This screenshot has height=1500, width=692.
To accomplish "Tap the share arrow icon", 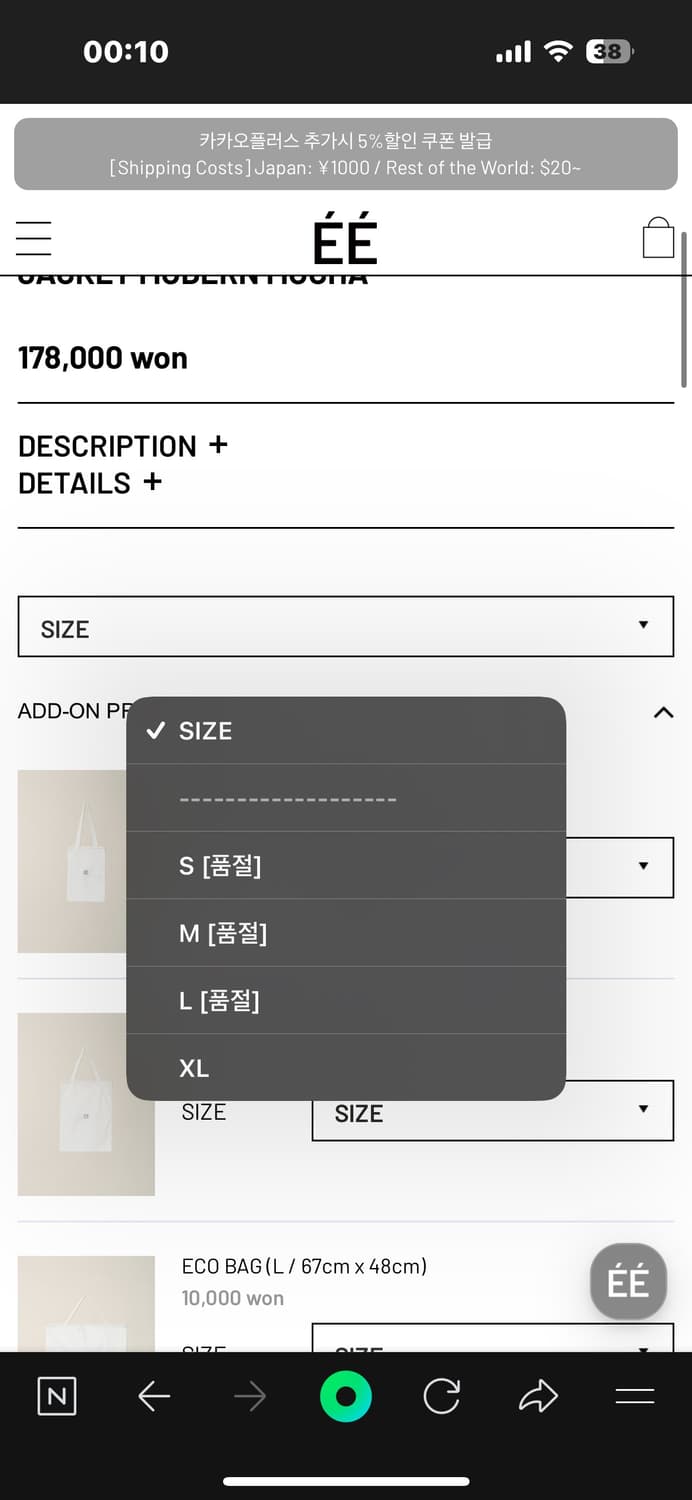I will (x=538, y=1396).
